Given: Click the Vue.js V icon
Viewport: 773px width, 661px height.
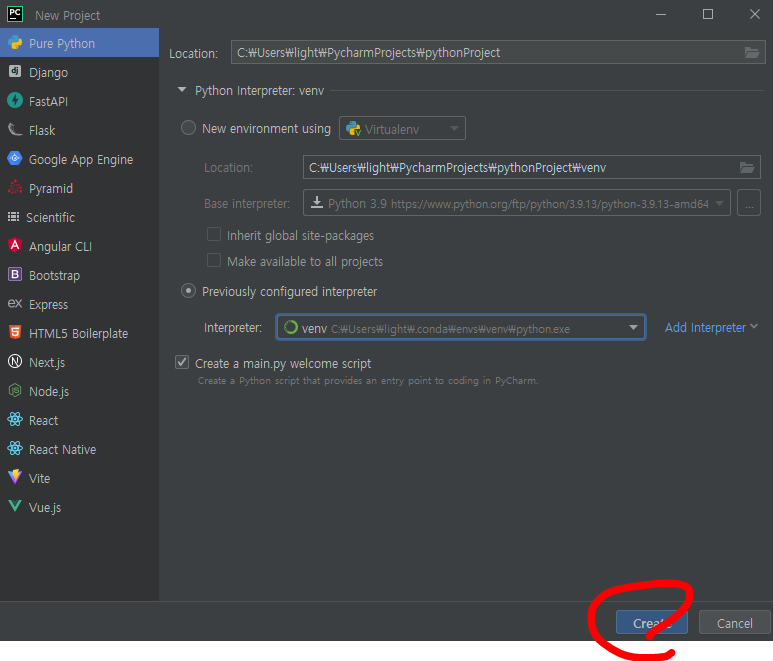Looking at the screenshot, I should click(x=15, y=506).
